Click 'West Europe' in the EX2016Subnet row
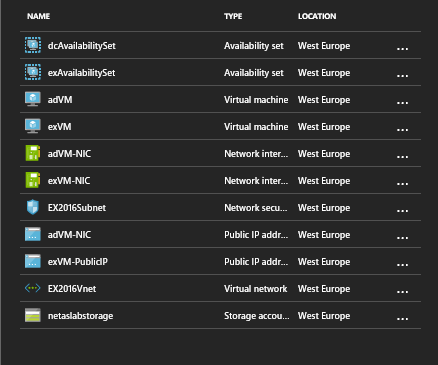The image size is (438, 365). tap(324, 208)
